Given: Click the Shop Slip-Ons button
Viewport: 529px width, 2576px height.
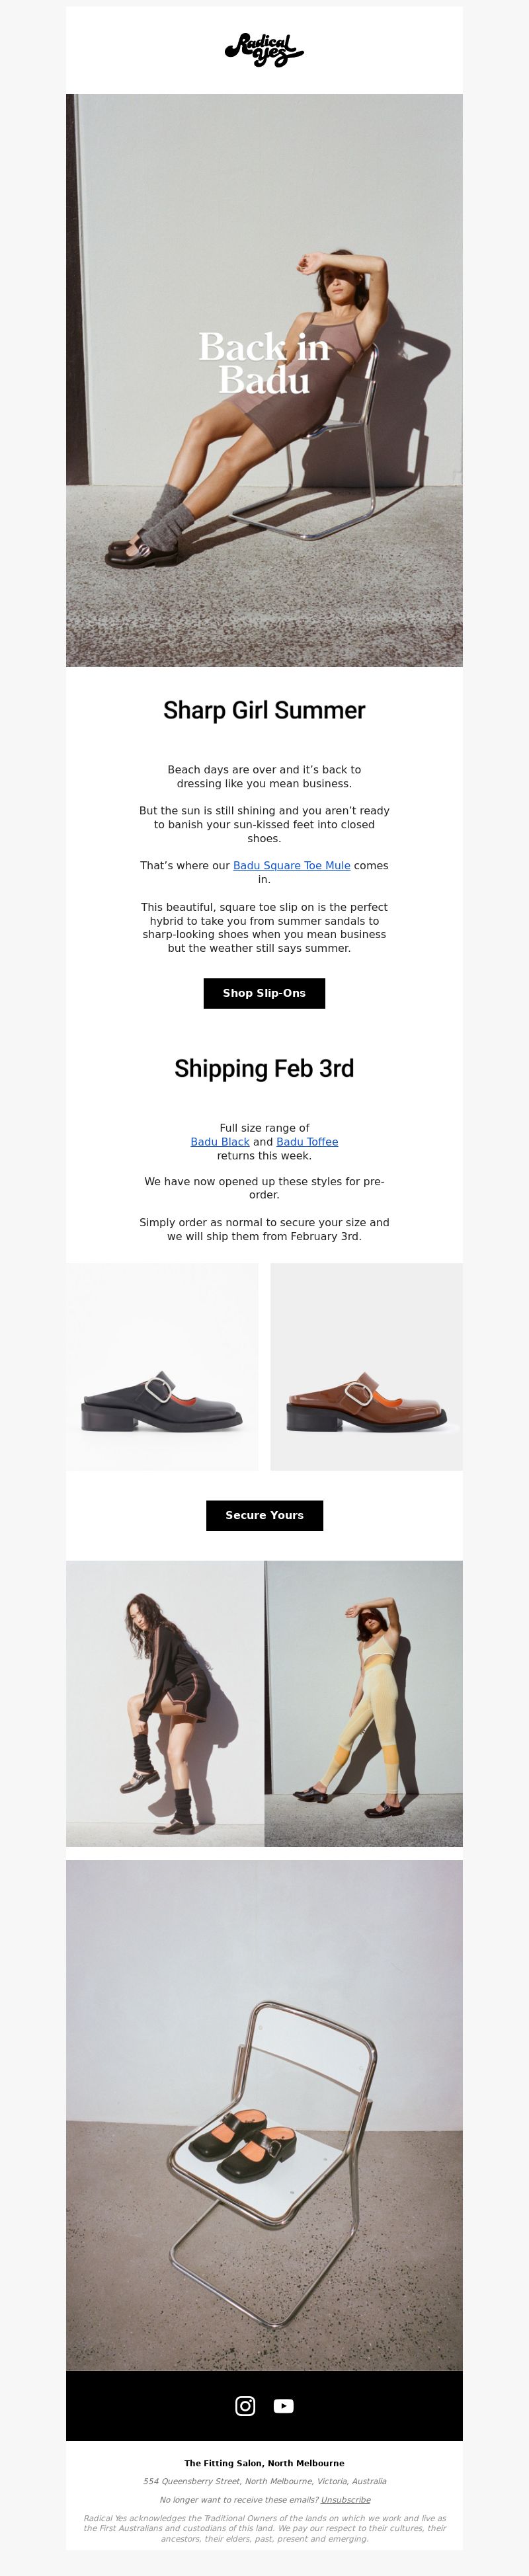Looking at the screenshot, I should pyautogui.click(x=264, y=993).
